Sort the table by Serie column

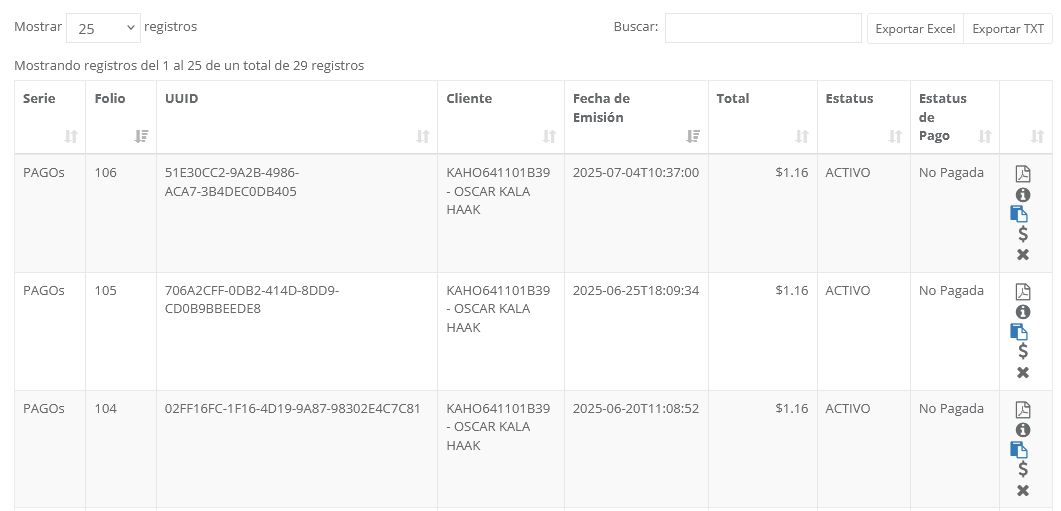click(50, 117)
